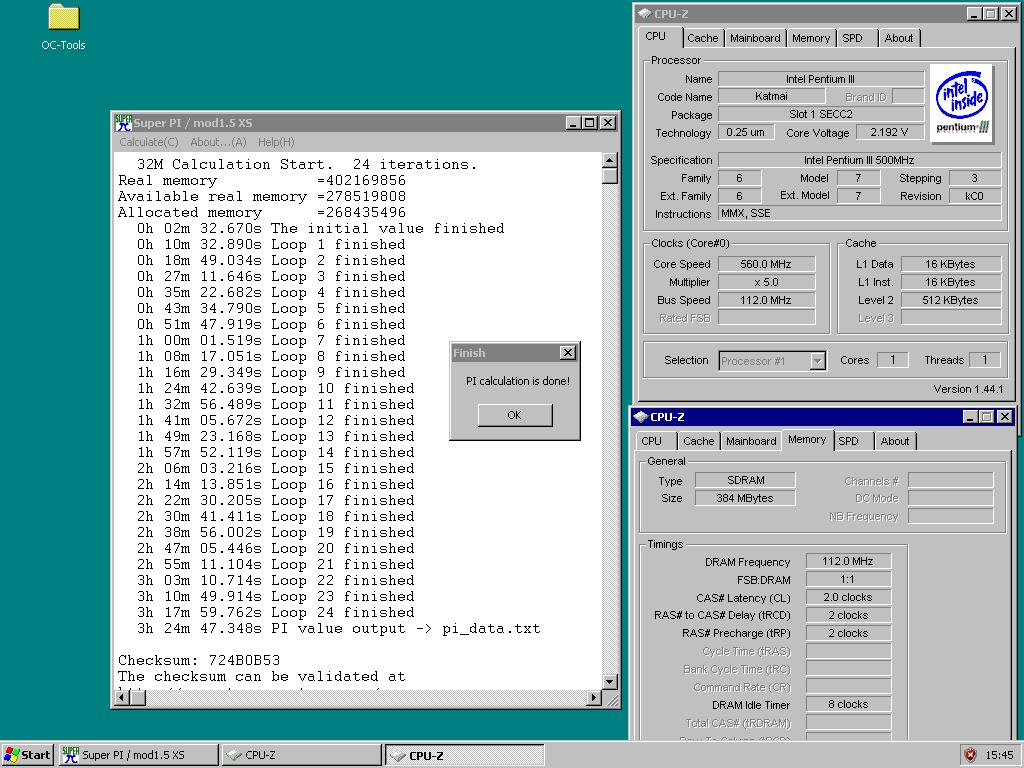Click the 15:45 system clock
The height and width of the screenshot is (768, 1024).
(x=999, y=755)
